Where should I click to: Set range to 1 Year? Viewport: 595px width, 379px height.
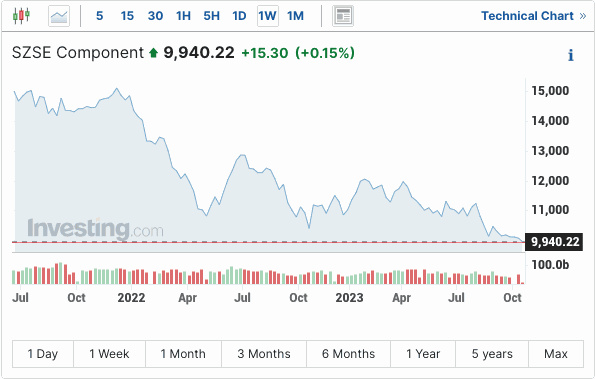point(423,354)
